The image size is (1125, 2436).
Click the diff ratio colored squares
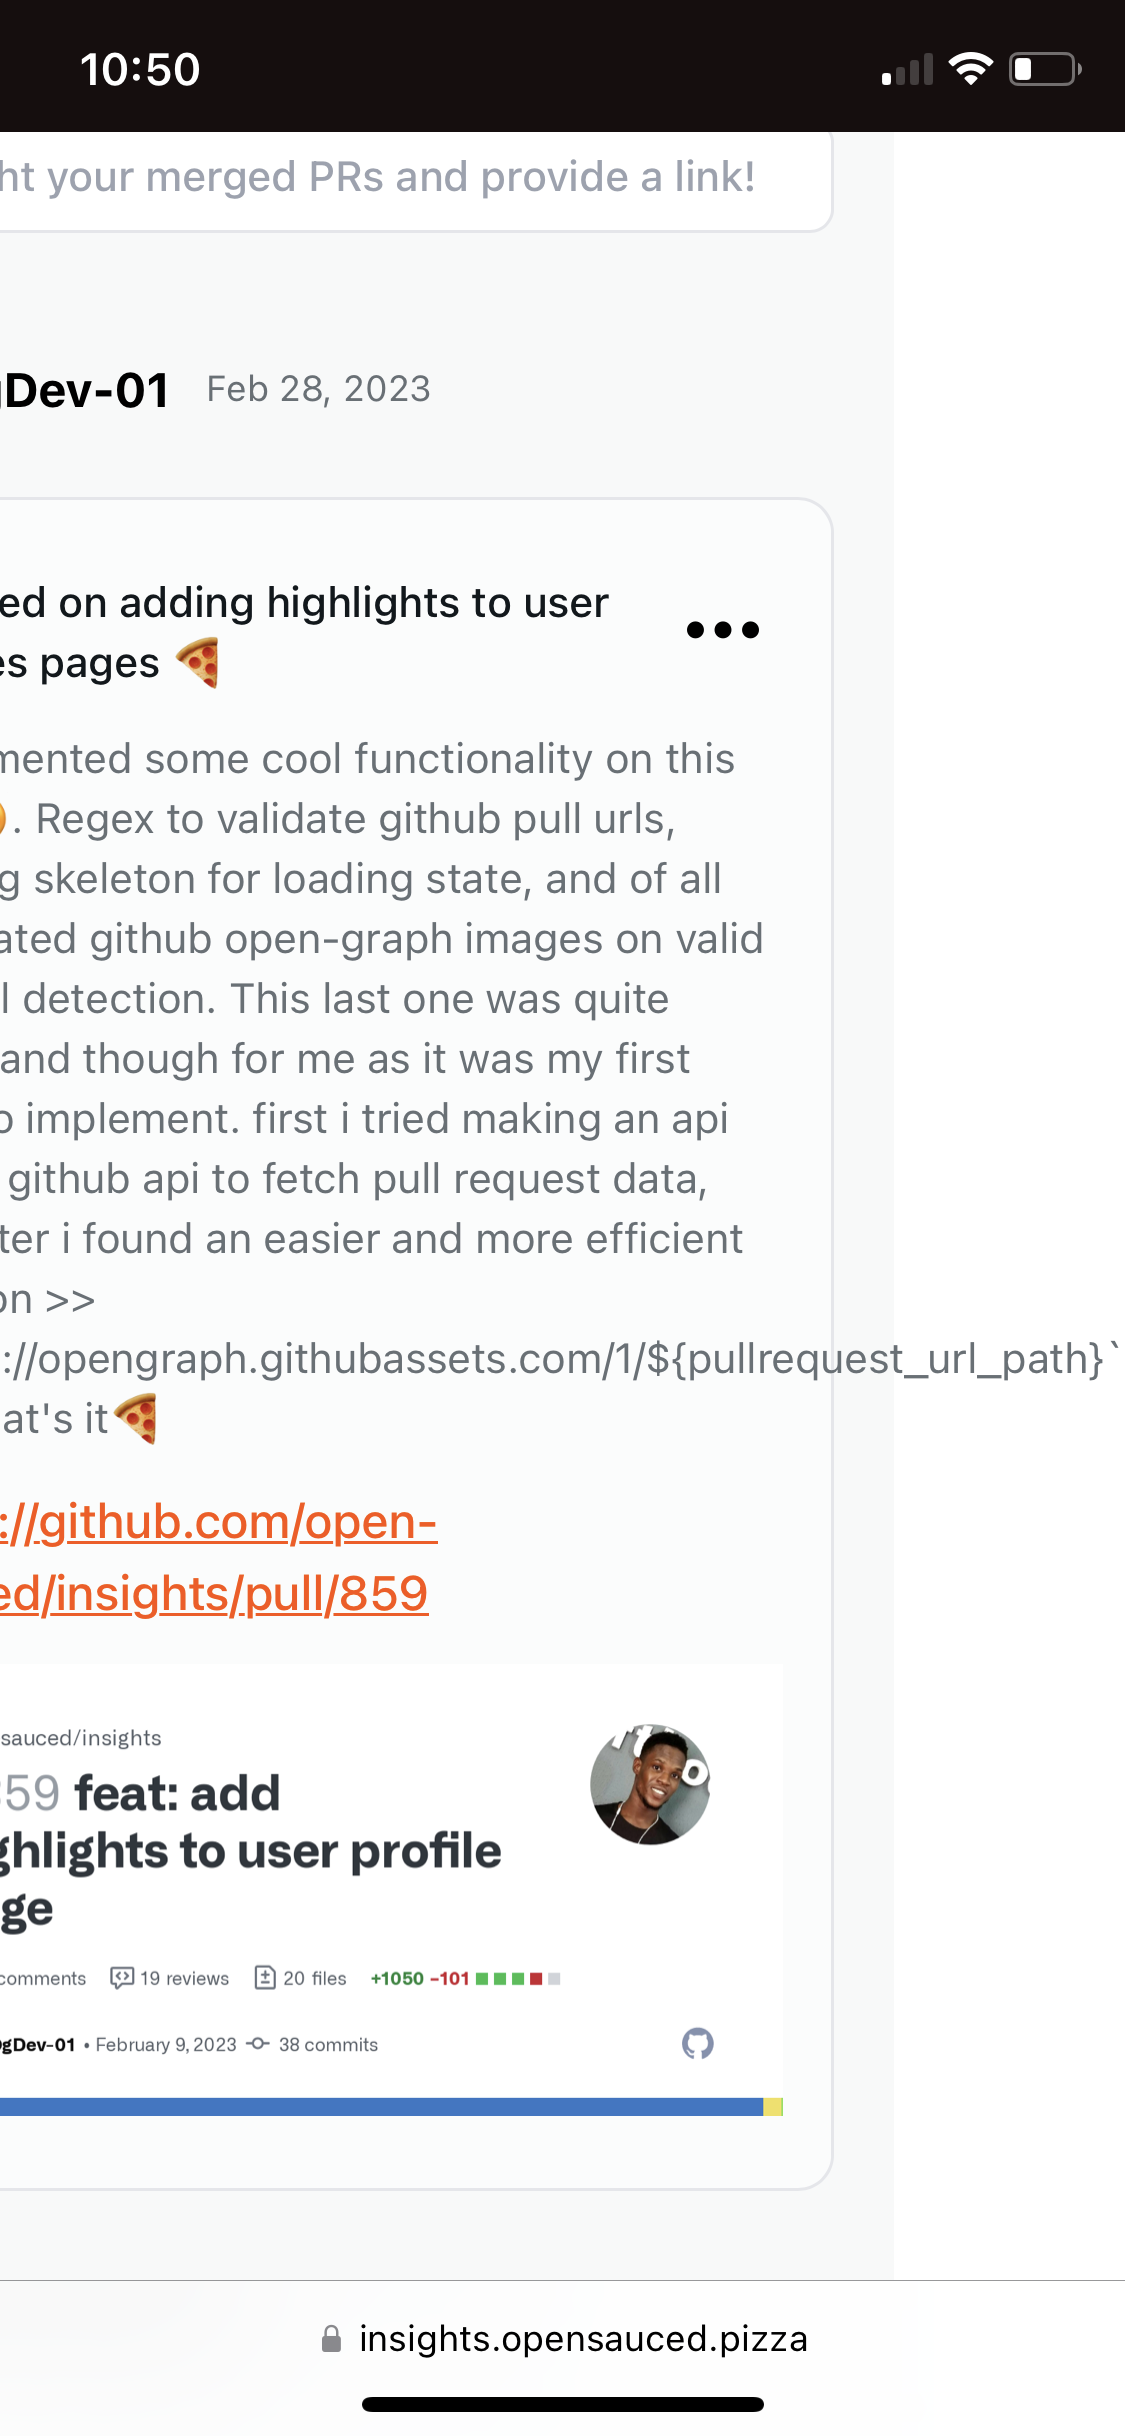coord(516,1976)
